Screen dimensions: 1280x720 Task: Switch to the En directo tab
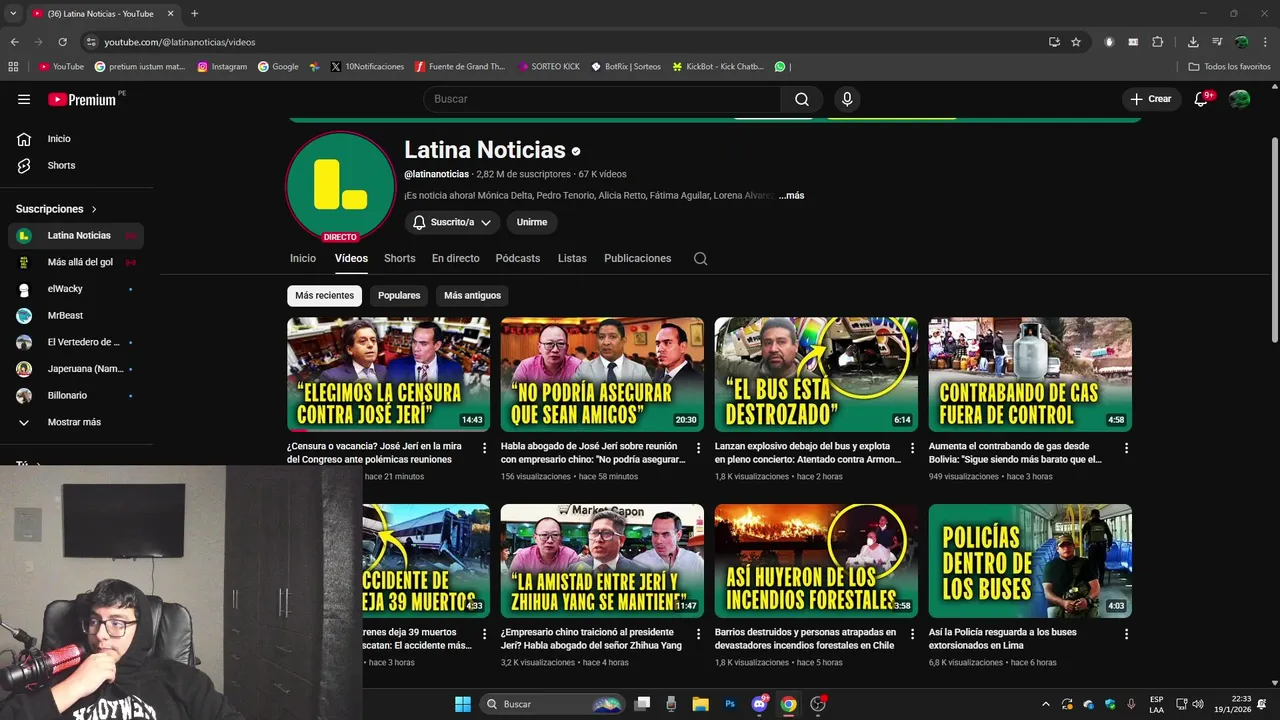tap(456, 258)
